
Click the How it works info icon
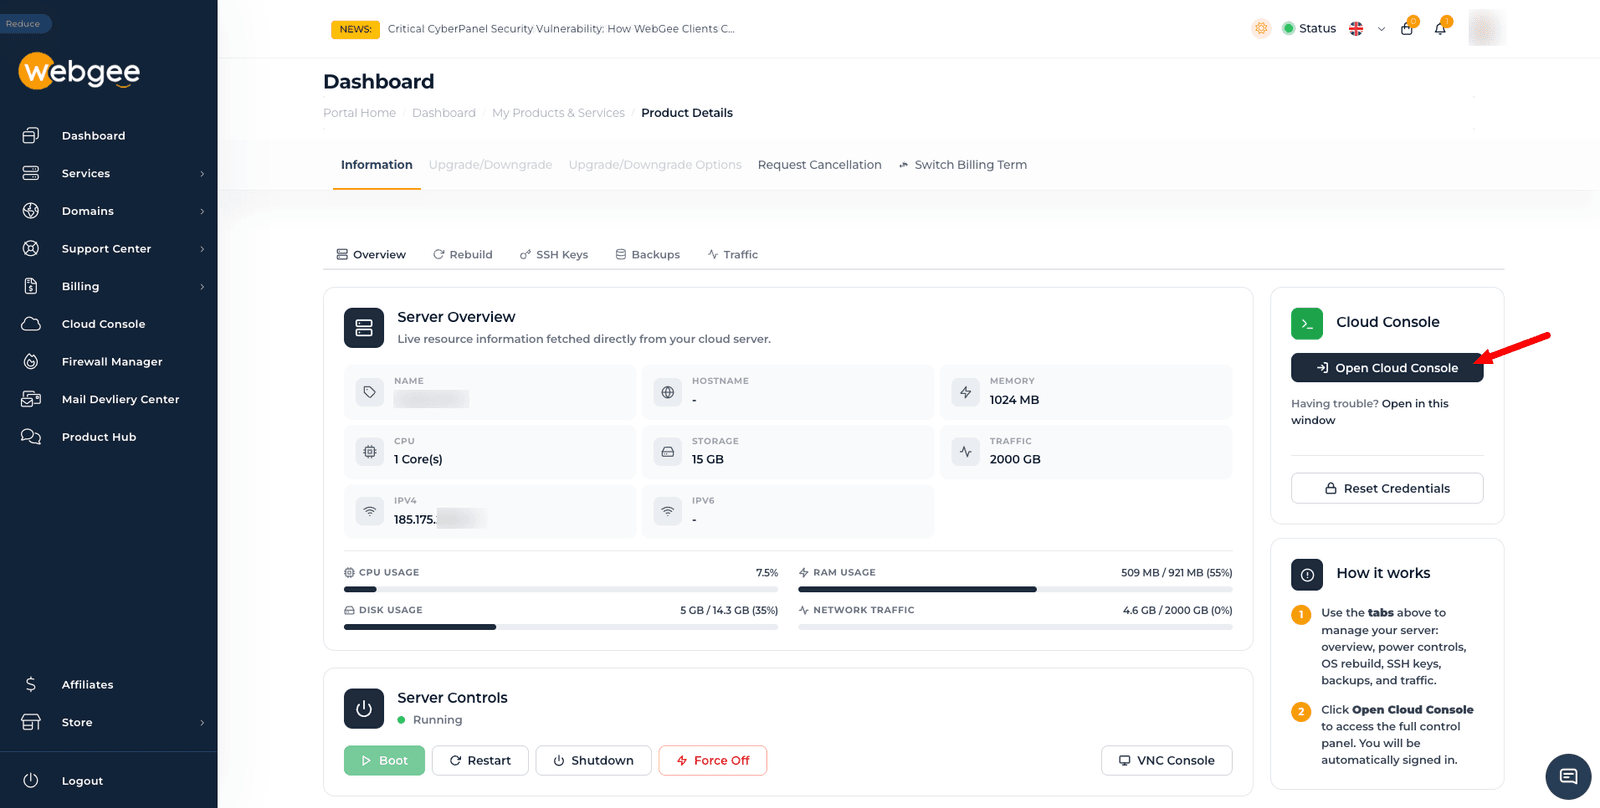[x=1307, y=575]
